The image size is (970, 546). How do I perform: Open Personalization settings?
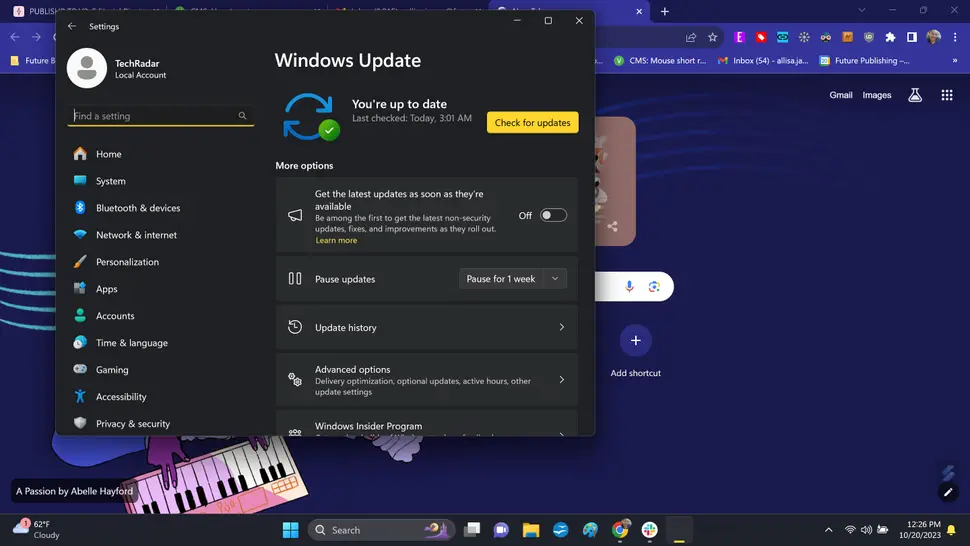[127, 262]
